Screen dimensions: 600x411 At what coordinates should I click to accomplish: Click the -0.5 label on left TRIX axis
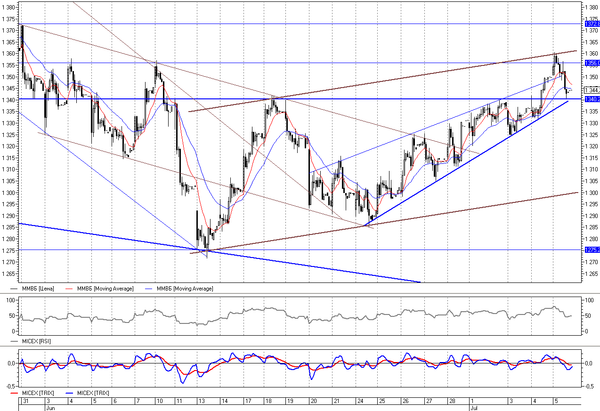point(11,387)
